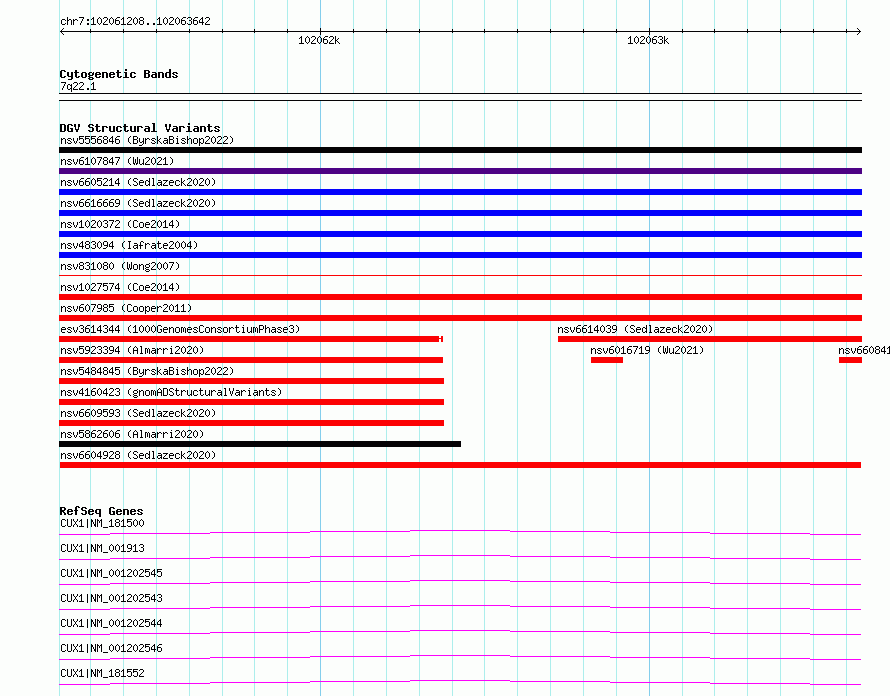Click the nsv831080 (Wong2007) label
This screenshot has height=696, width=890.
(120, 266)
